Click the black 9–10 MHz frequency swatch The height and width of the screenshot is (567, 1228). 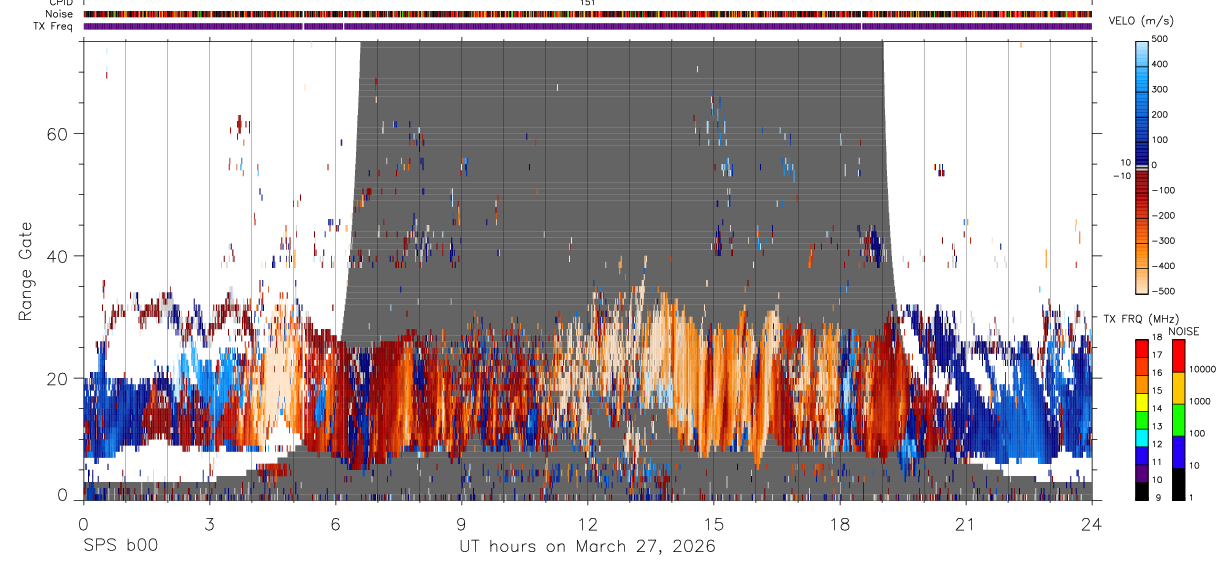tap(1142, 490)
